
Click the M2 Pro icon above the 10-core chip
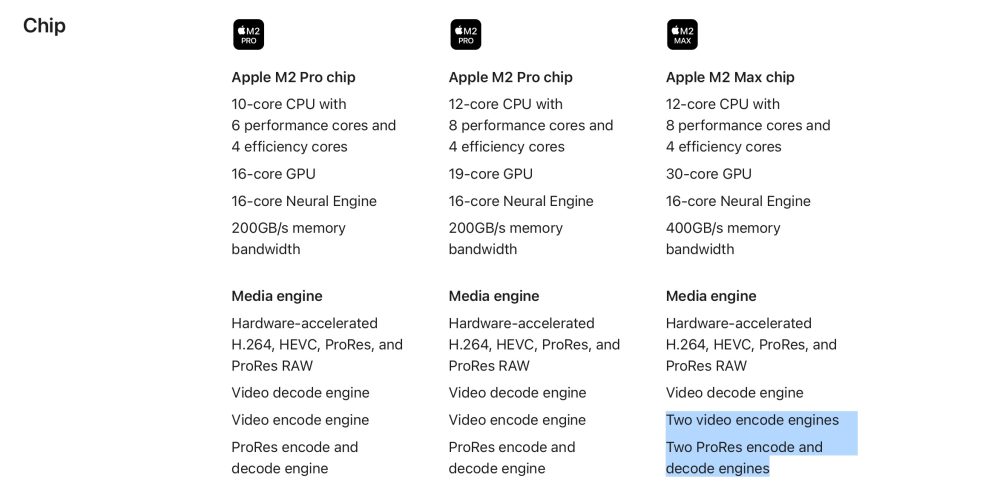click(x=248, y=35)
